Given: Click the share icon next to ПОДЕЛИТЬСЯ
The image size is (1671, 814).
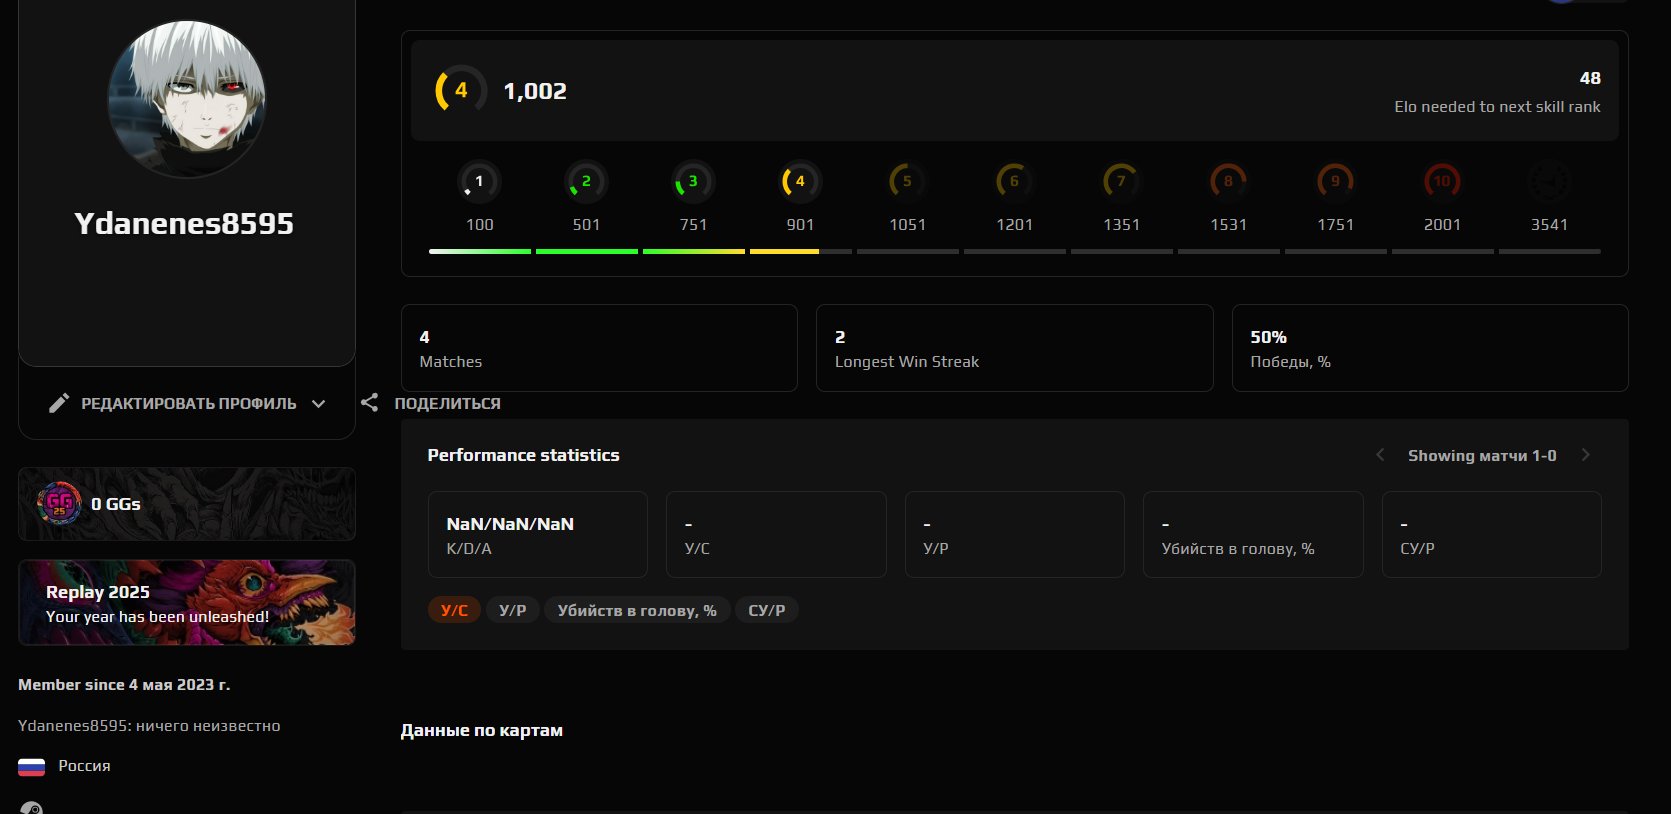Looking at the screenshot, I should pyautogui.click(x=369, y=403).
